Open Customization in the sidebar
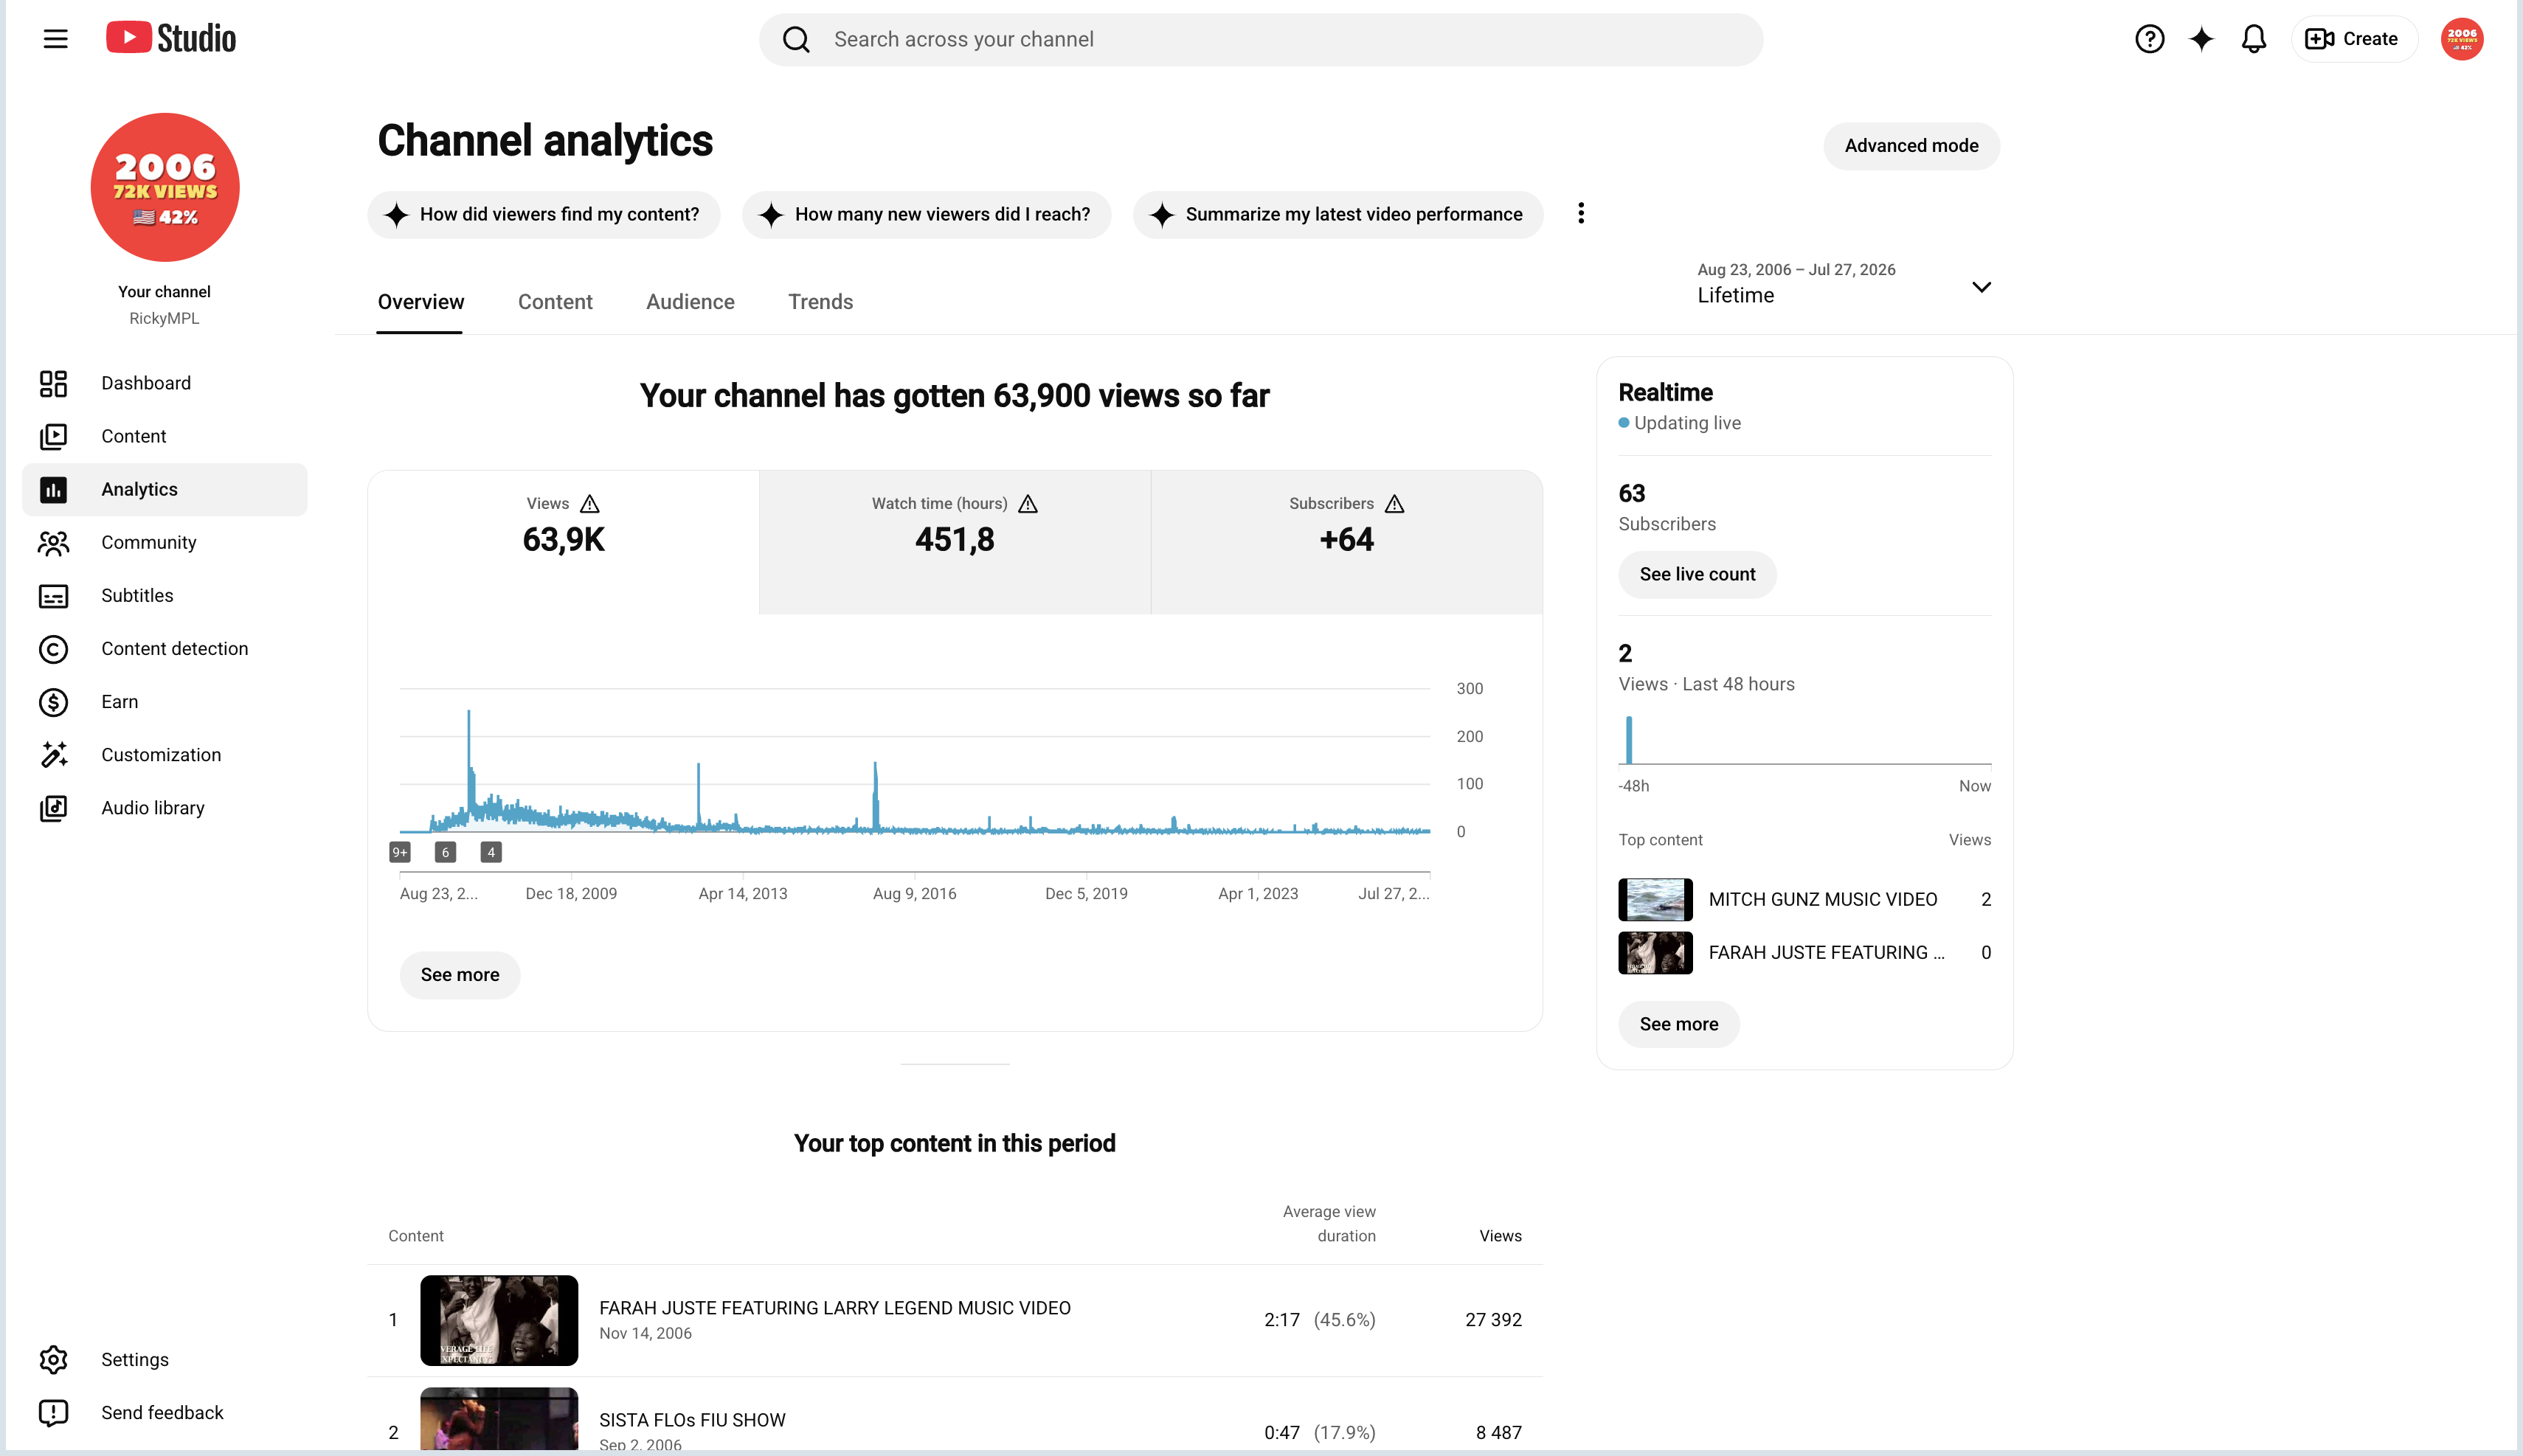The width and height of the screenshot is (2523, 1456). [165, 755]
